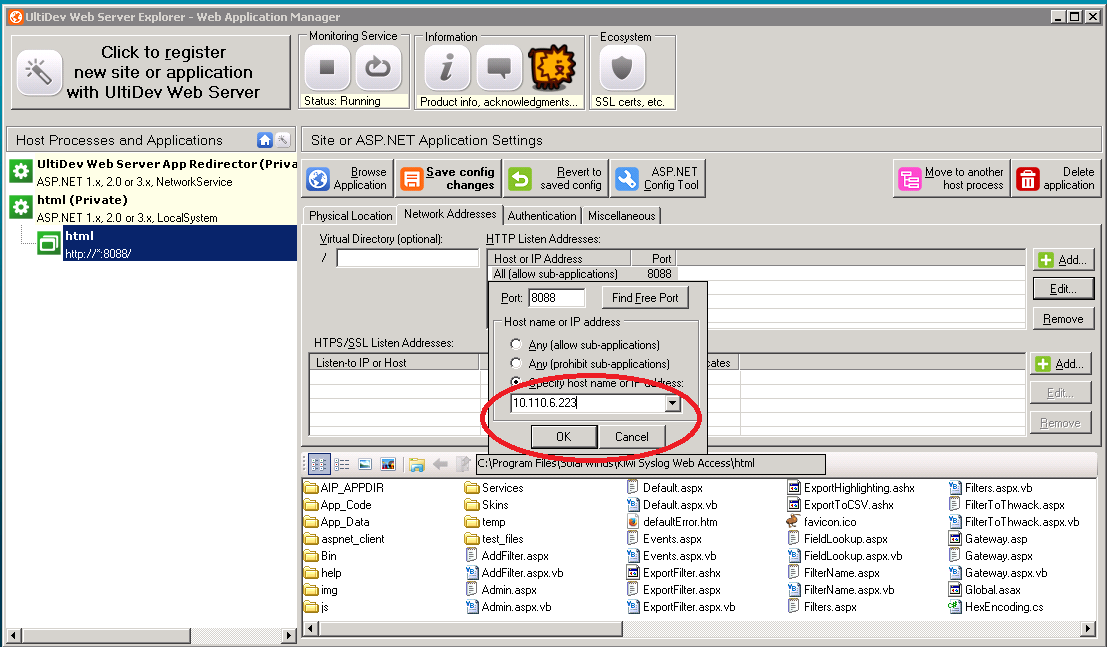
Task: Select Global.asax file
Action: coord(984,590)
